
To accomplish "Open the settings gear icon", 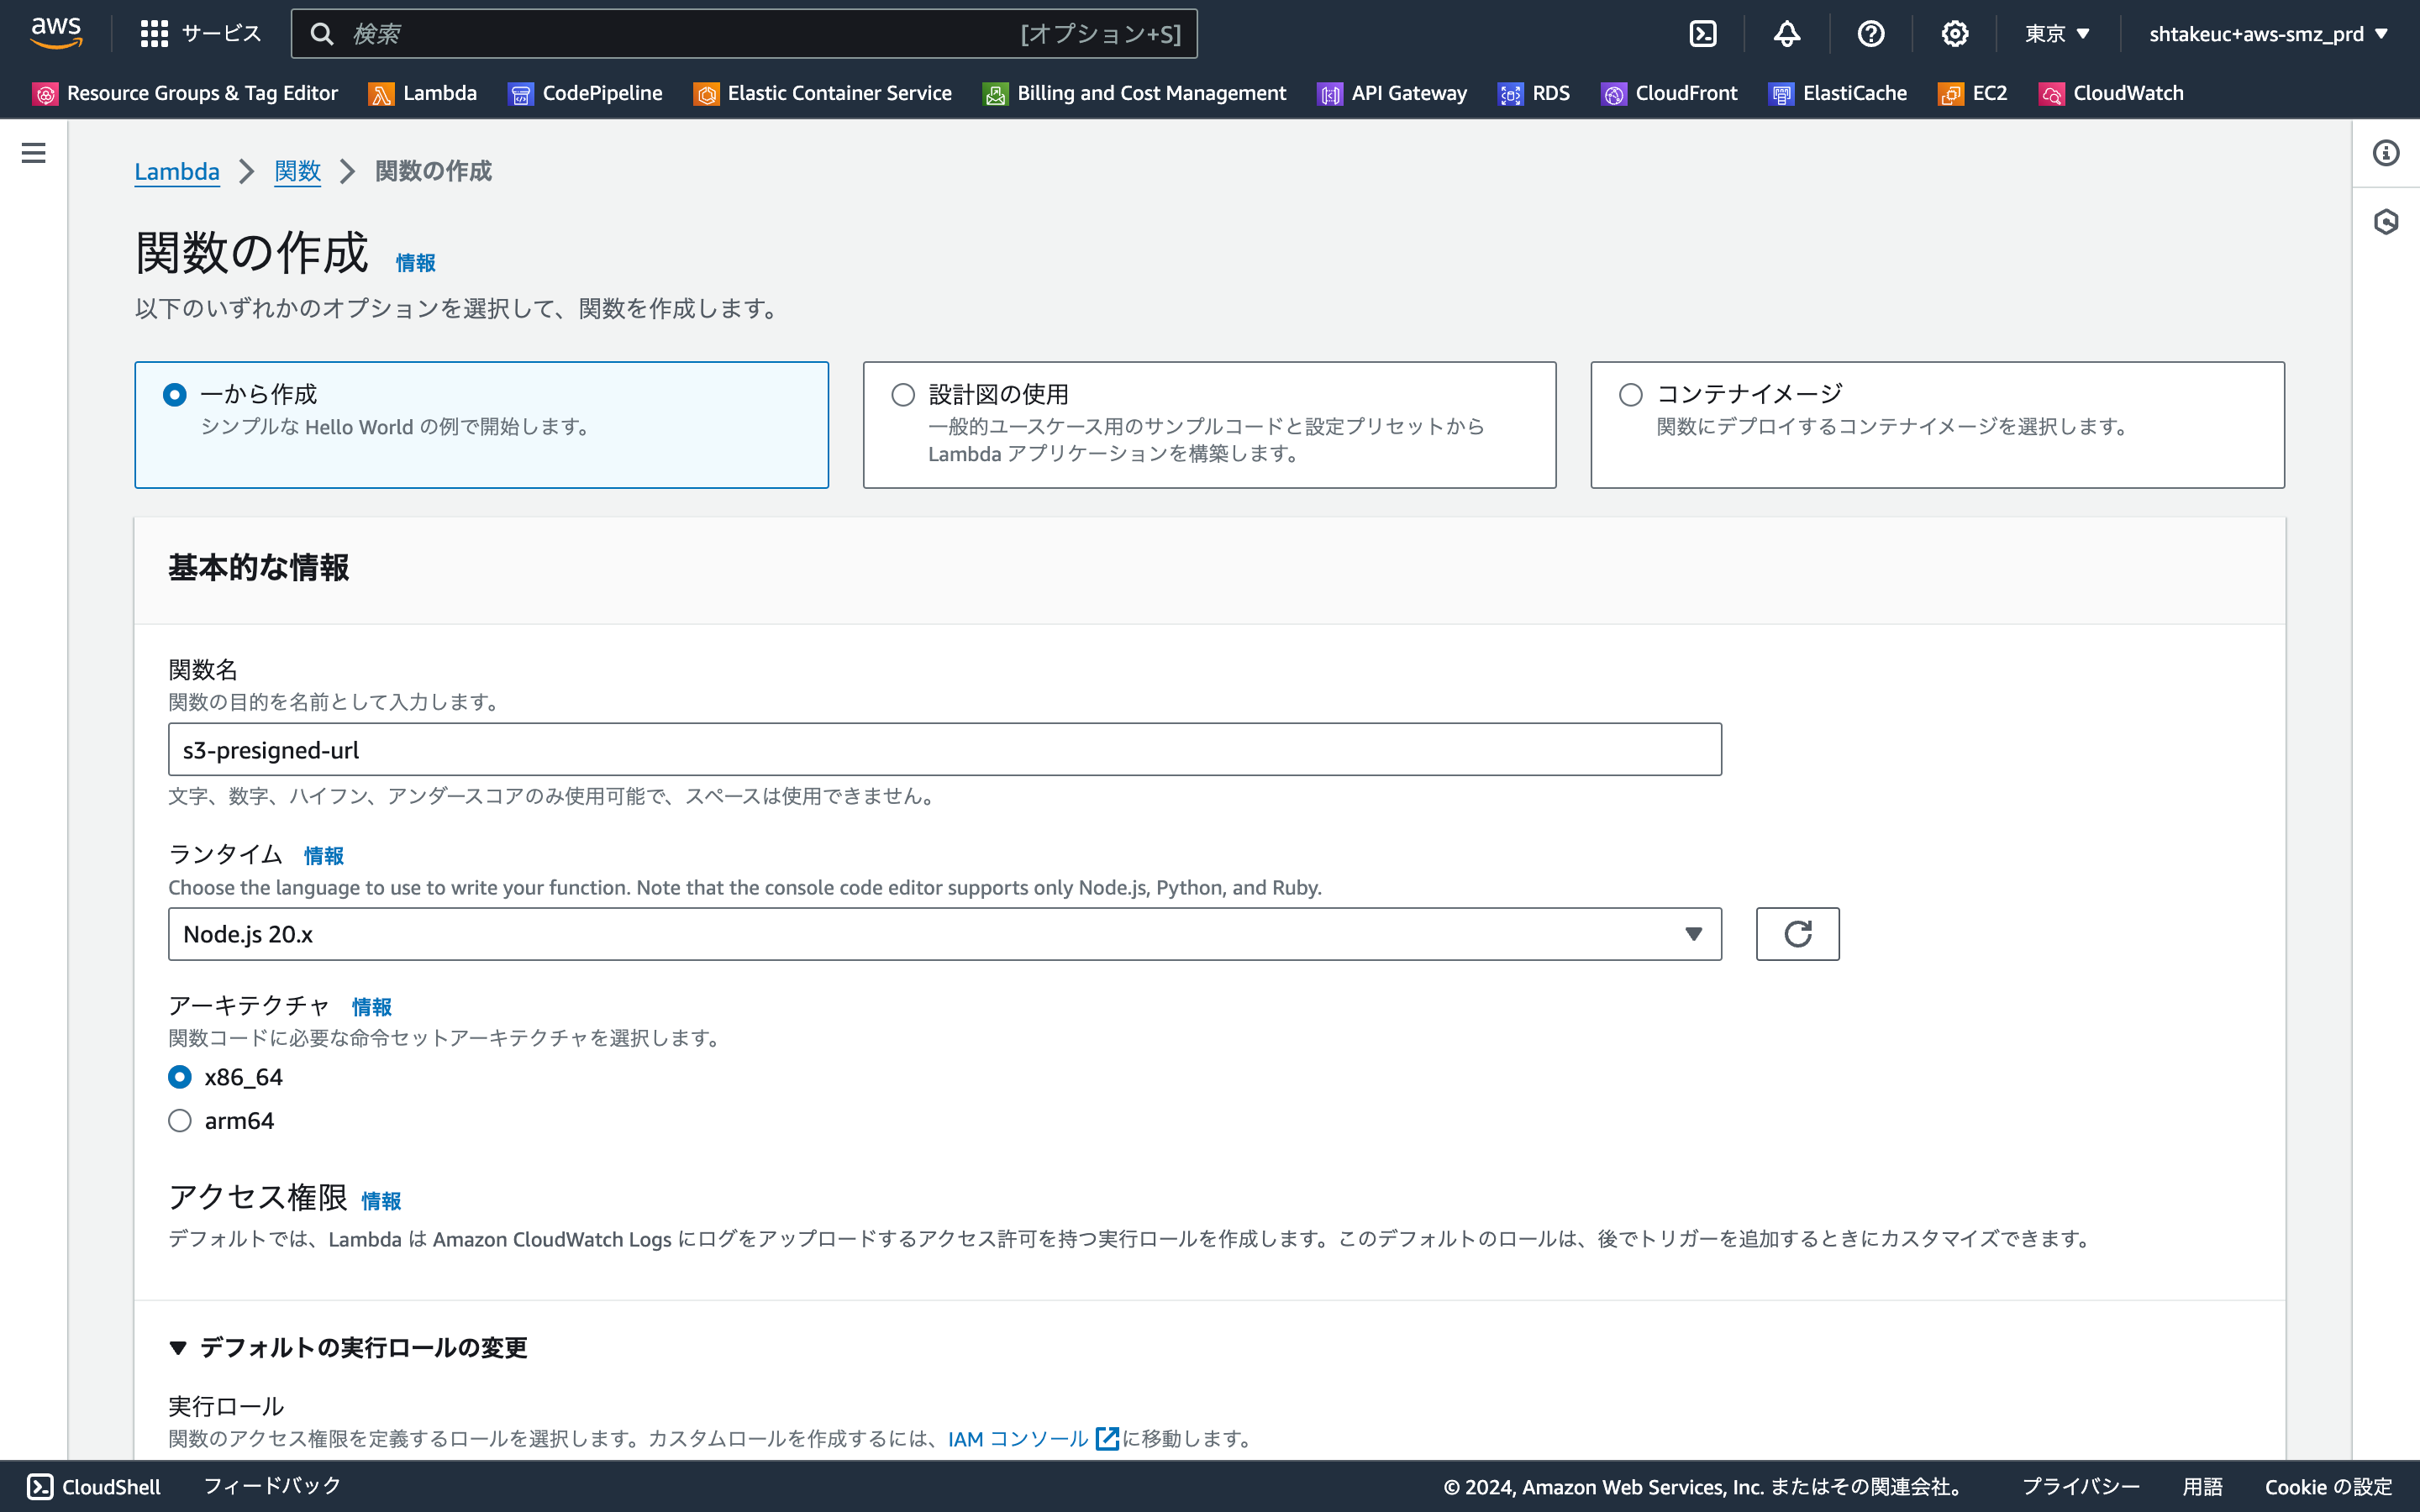I will 1955,34.
